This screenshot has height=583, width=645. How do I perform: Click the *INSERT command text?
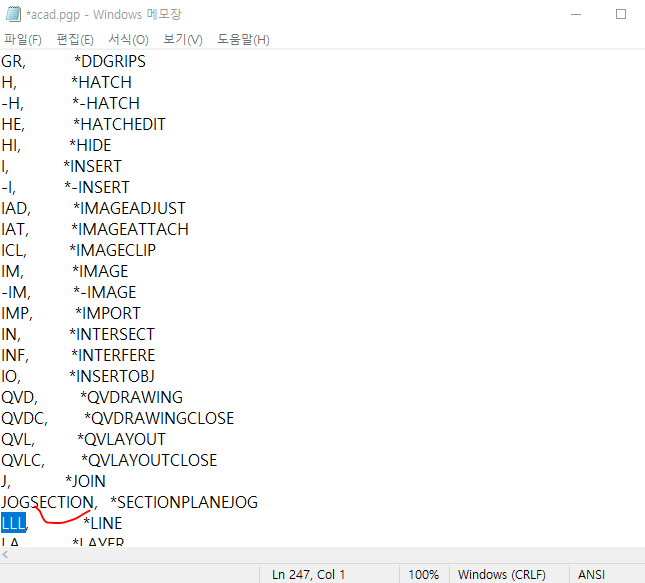pos(92,166)
